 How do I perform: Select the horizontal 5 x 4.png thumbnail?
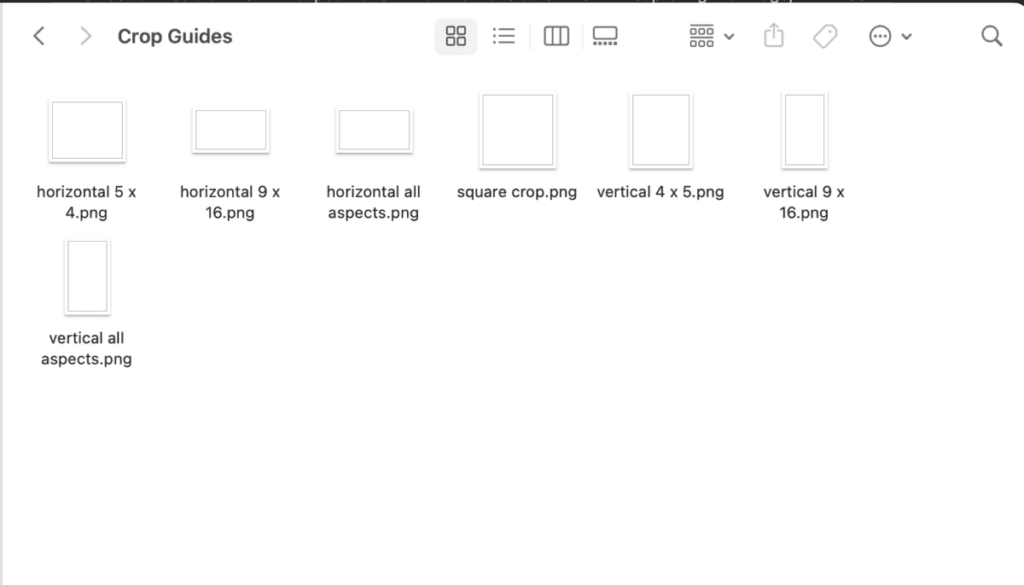pyautogui.click(x=87, y=131)
